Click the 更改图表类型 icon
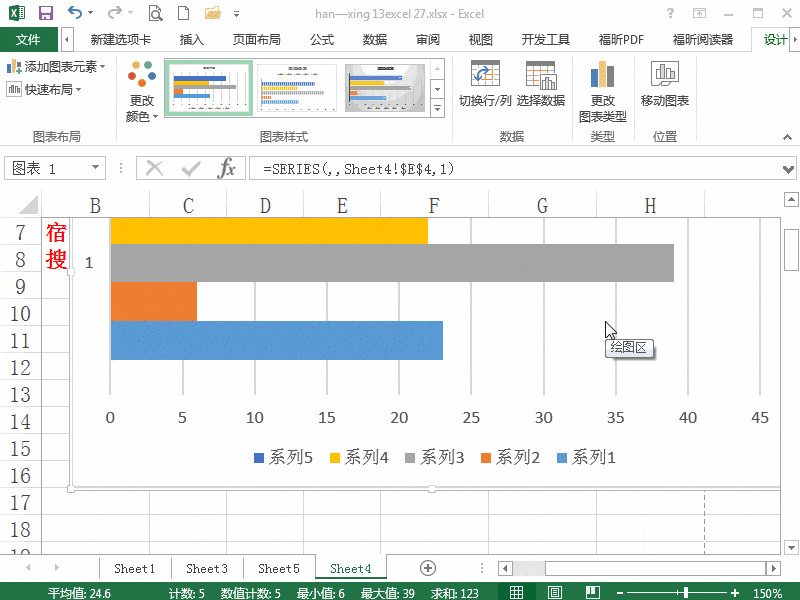This screenshot has height=600, width=800. (602, 87)
